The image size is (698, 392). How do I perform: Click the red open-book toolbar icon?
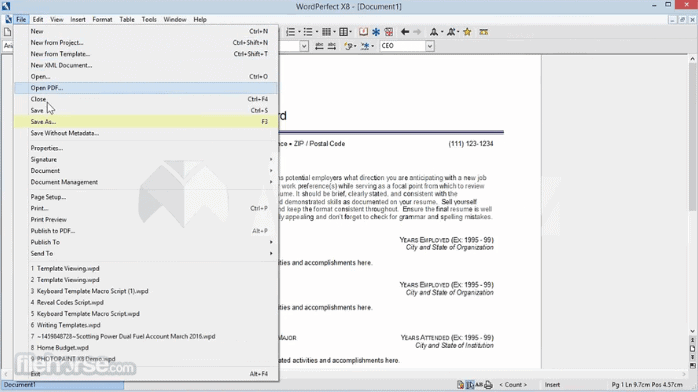tap(363, 32)
